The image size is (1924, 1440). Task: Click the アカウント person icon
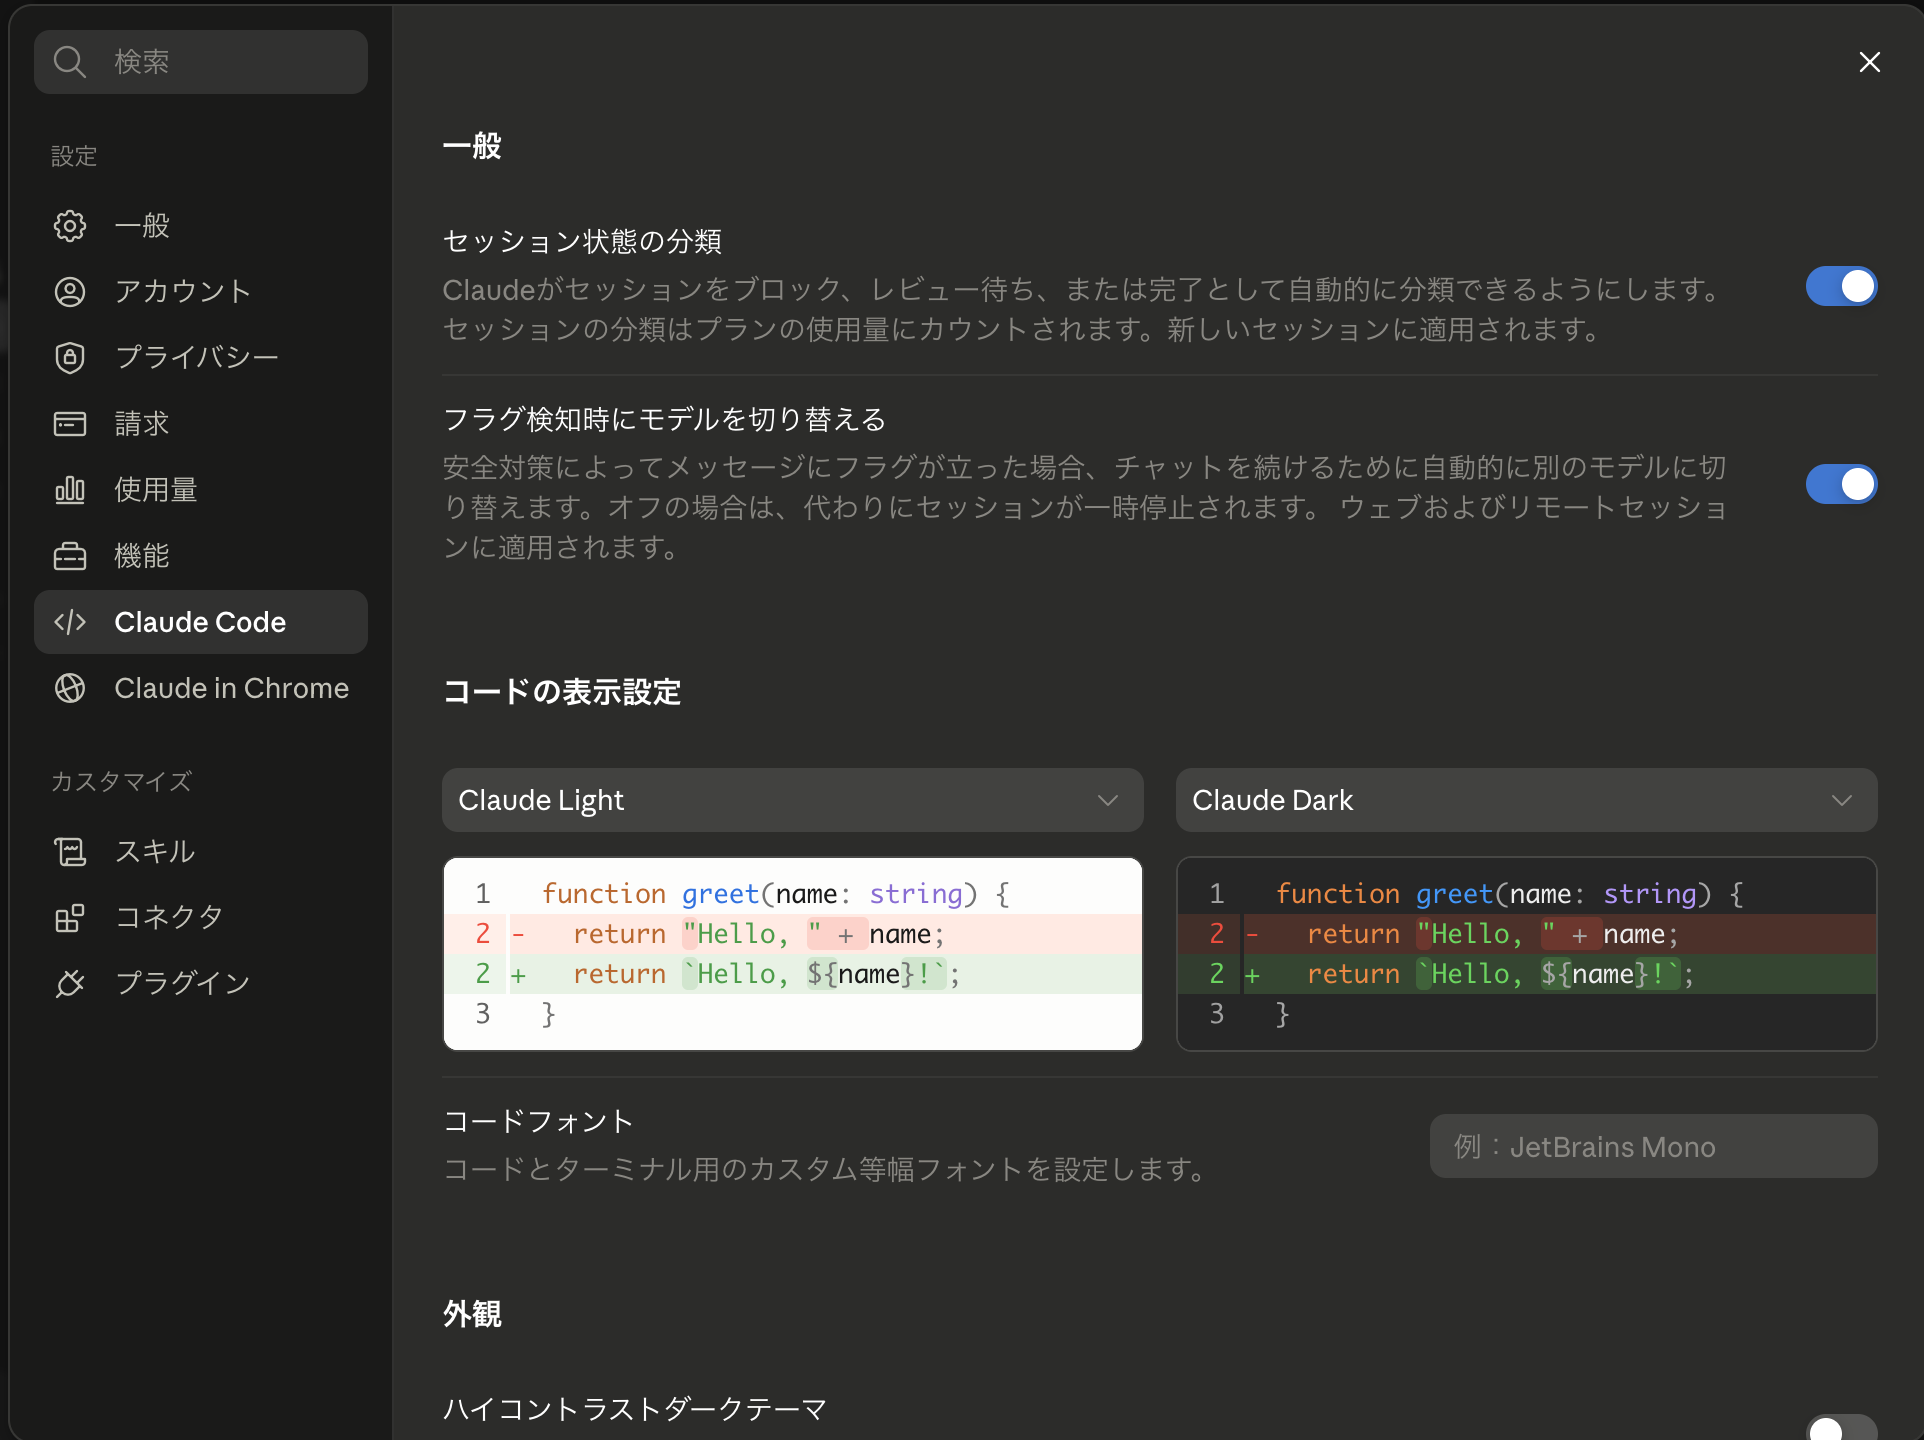[x=70, y=292]
